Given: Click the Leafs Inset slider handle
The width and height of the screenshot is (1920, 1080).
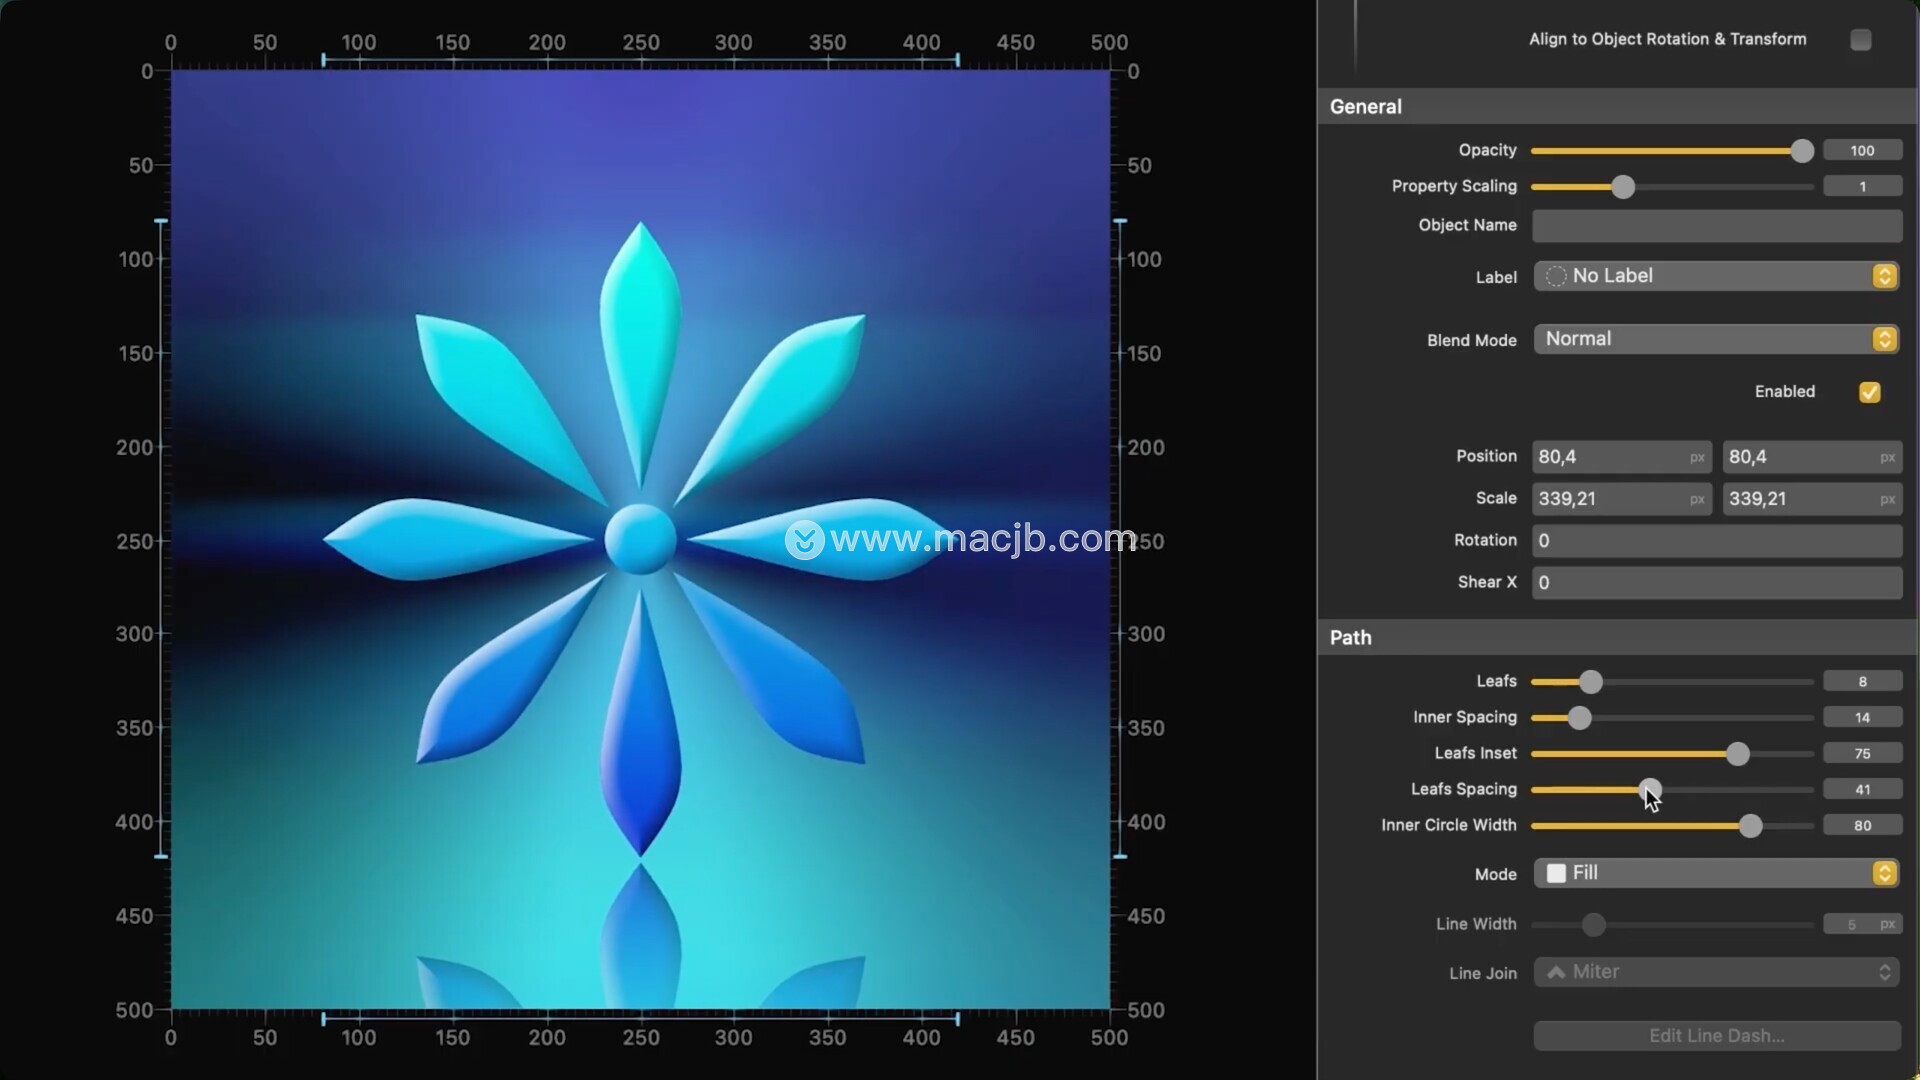Looking at the screenshot, I should (1737, 754).
